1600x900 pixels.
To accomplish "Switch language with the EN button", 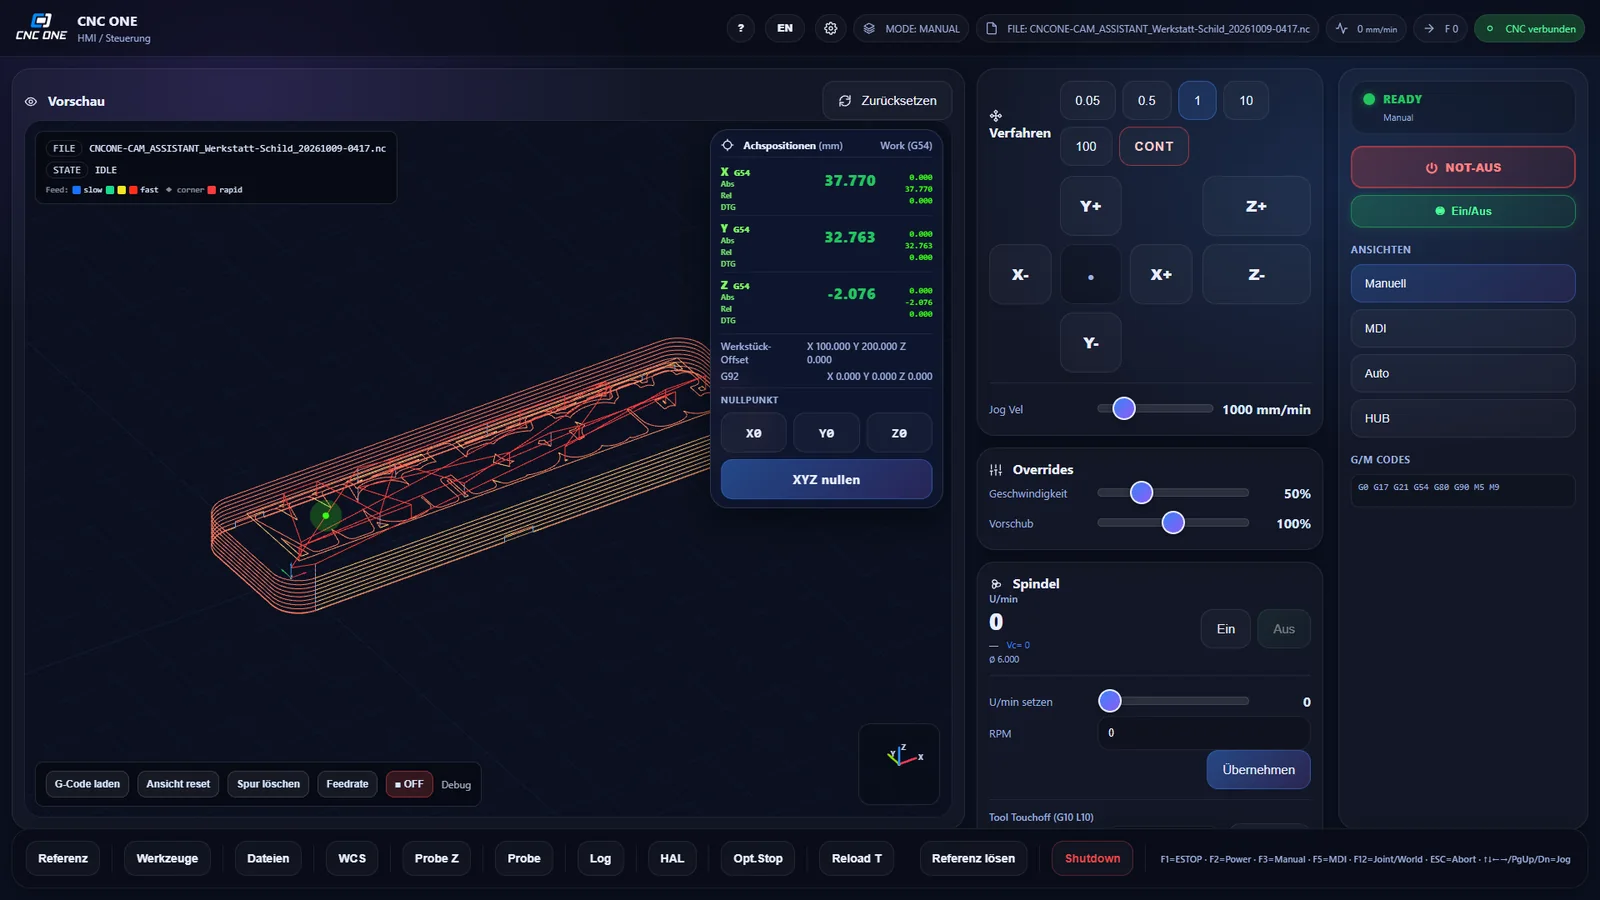I will 785,28.
